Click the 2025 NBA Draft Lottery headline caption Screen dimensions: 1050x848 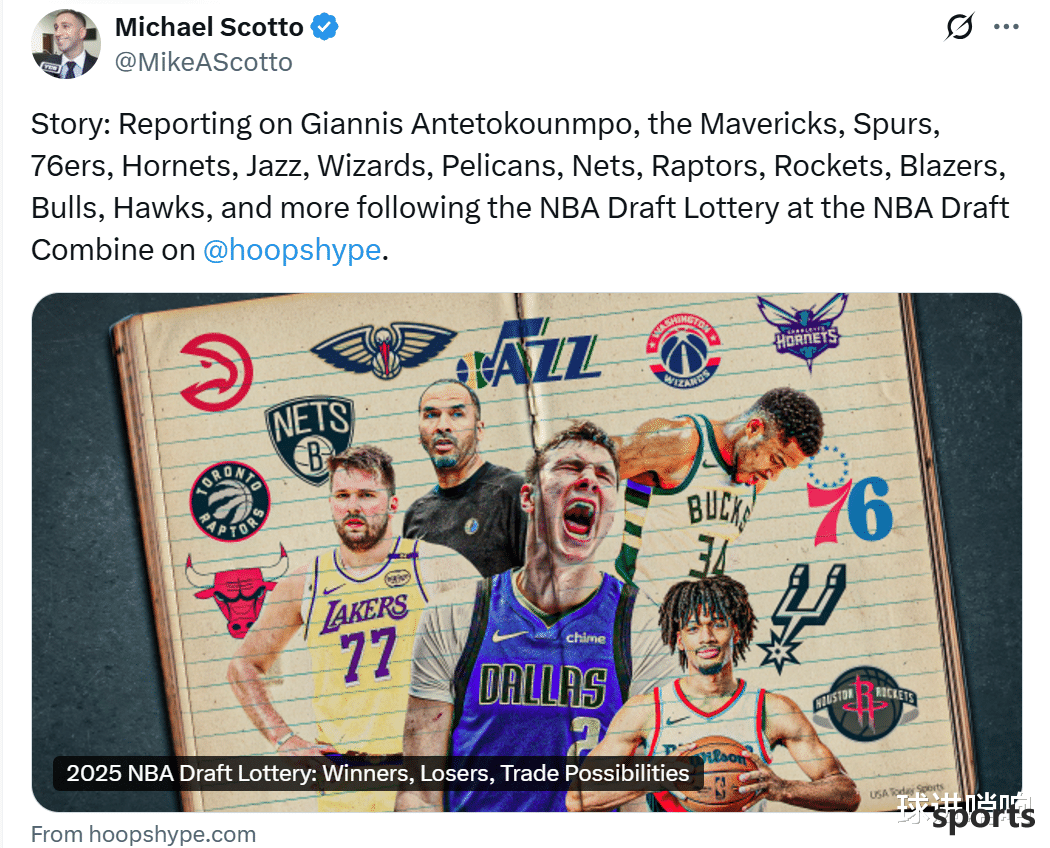click(x=378, y=773)
